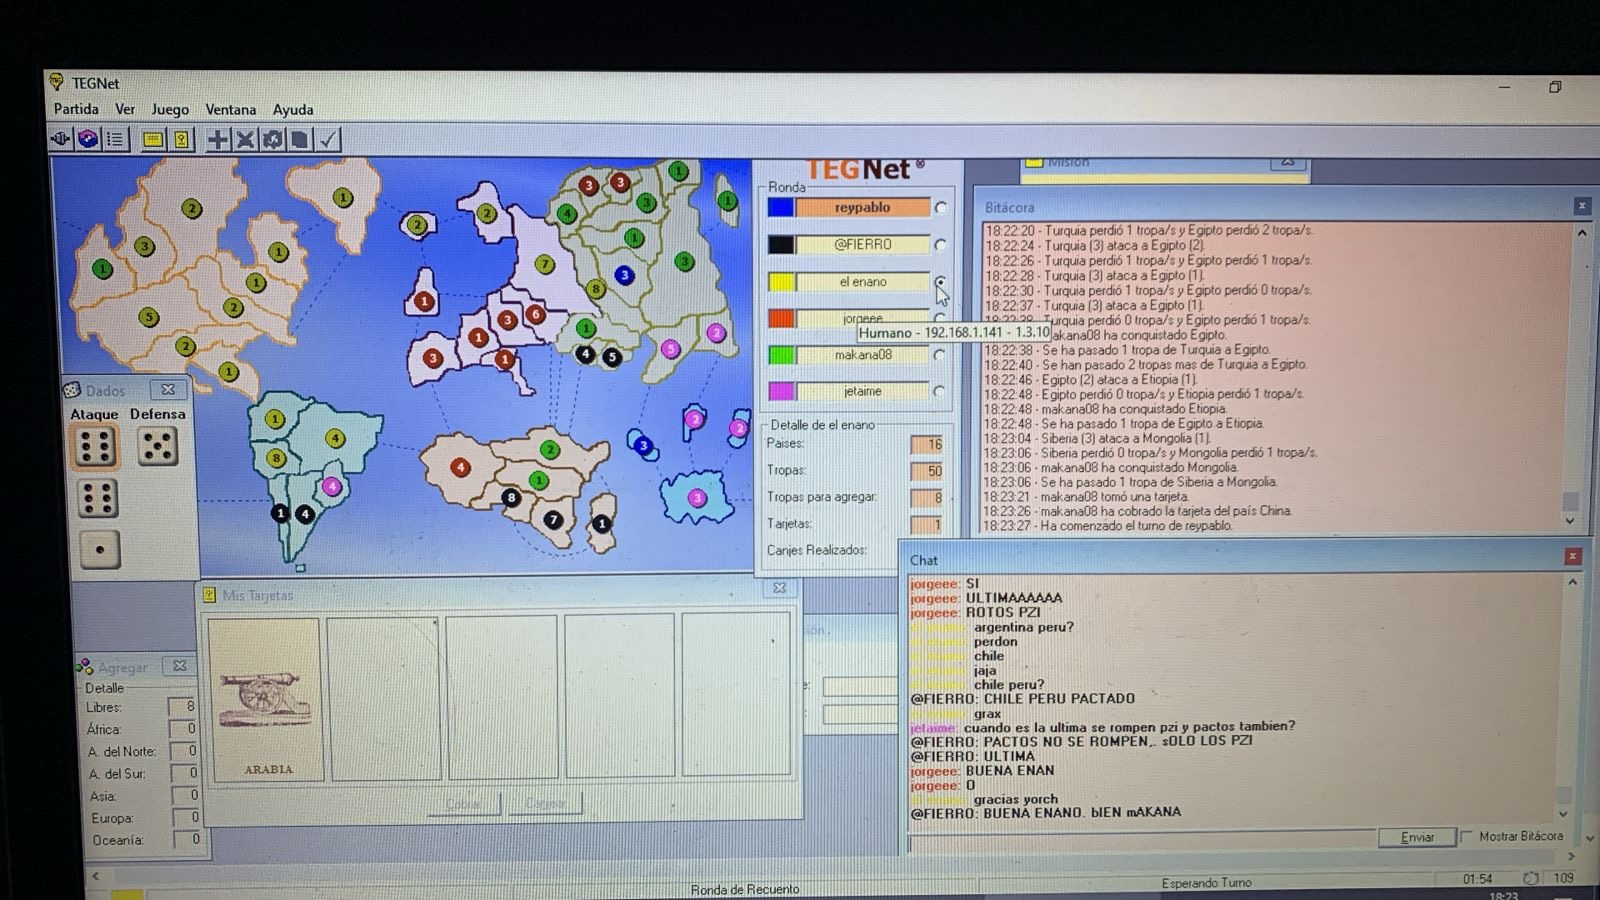Click the one-pip attack die
The height and width of the screenshot is (900, 1600).
[x=100, y=550]
